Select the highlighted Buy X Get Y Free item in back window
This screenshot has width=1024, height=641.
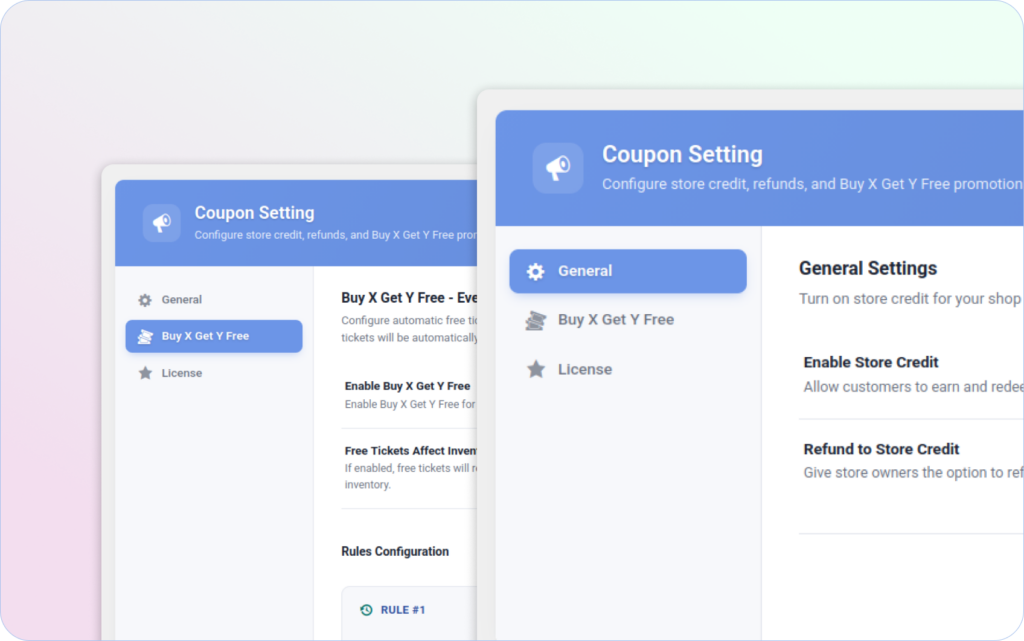point(214,336)
